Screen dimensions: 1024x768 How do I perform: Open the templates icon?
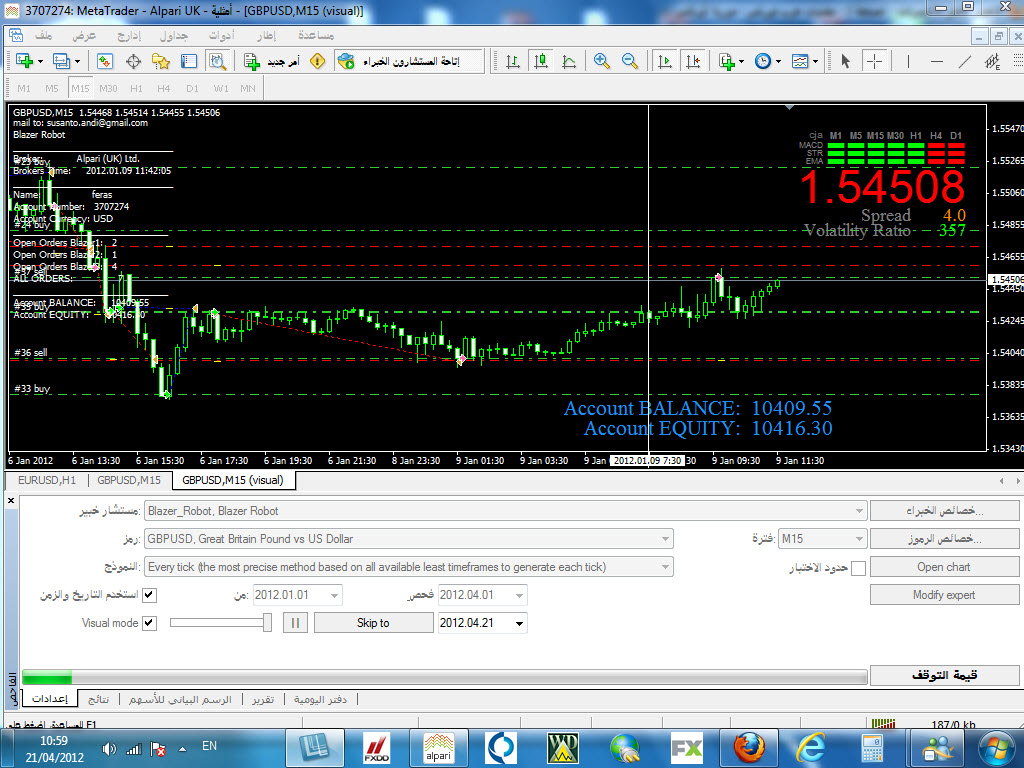(x=800, y=61)
